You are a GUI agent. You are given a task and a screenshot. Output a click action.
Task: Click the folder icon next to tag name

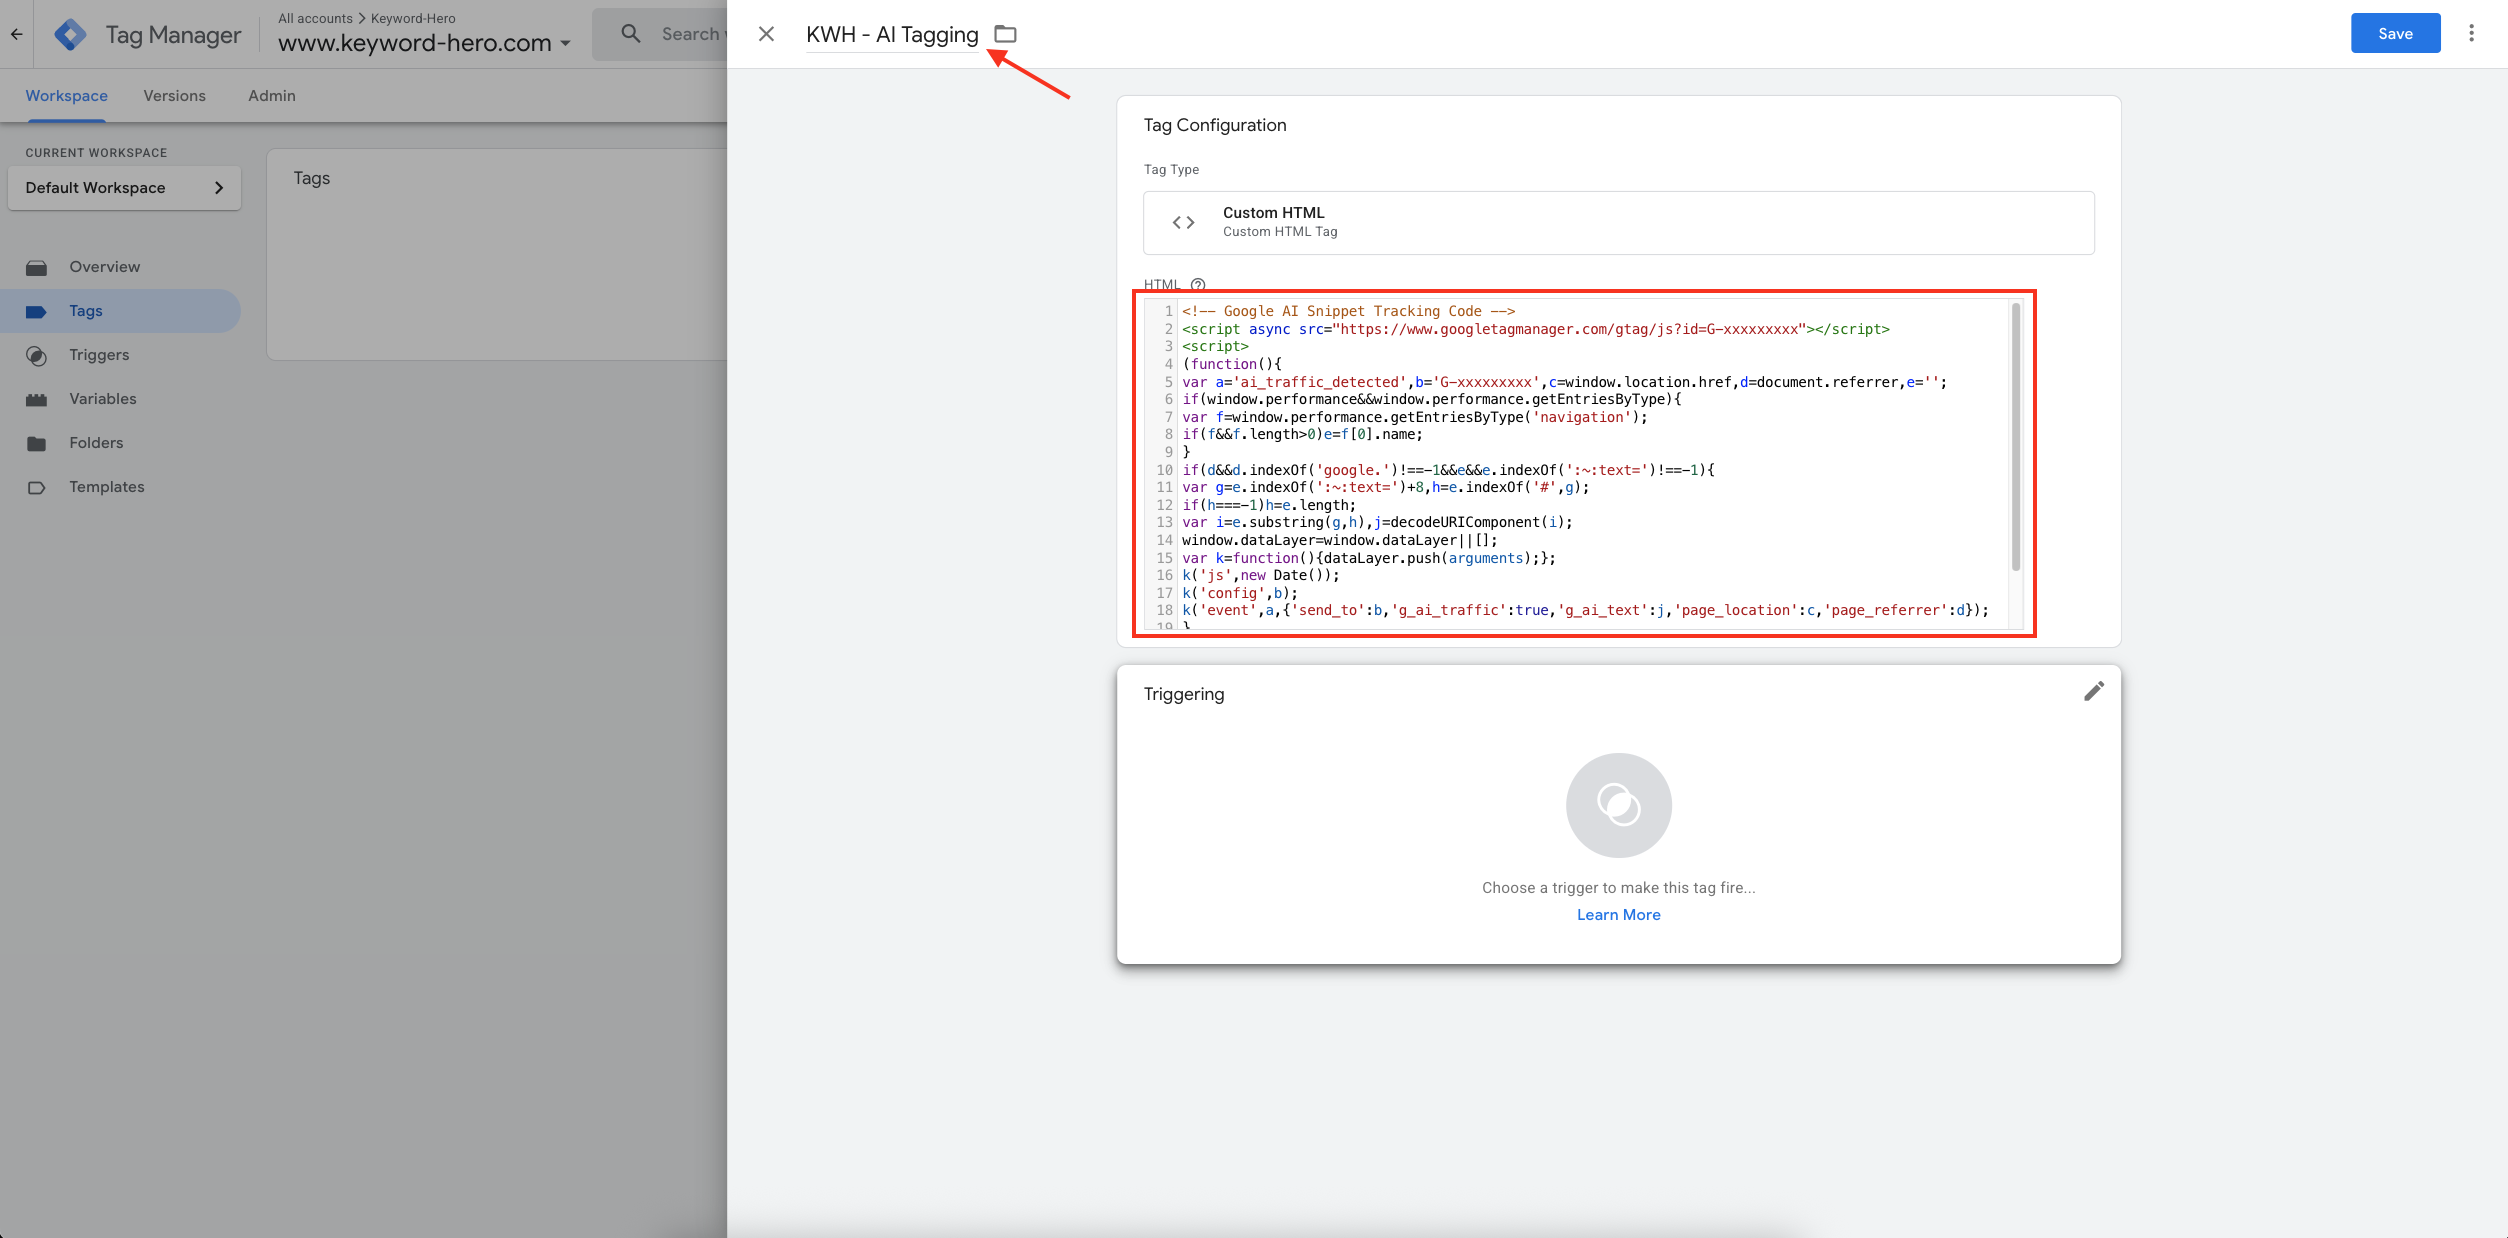[x=1005, y=34]
